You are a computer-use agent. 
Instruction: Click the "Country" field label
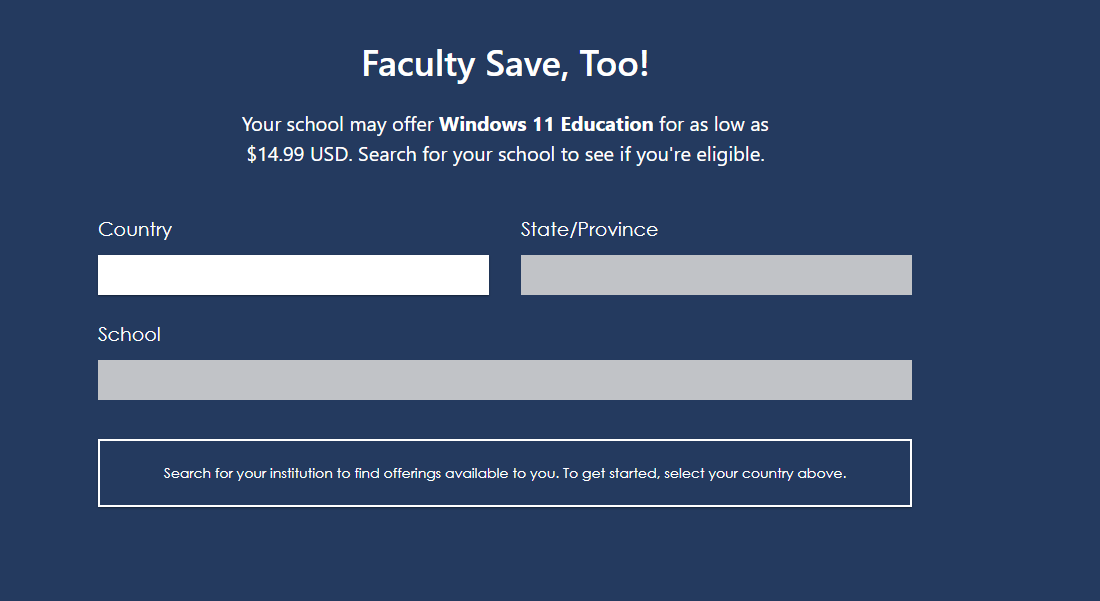coord(135,229)
